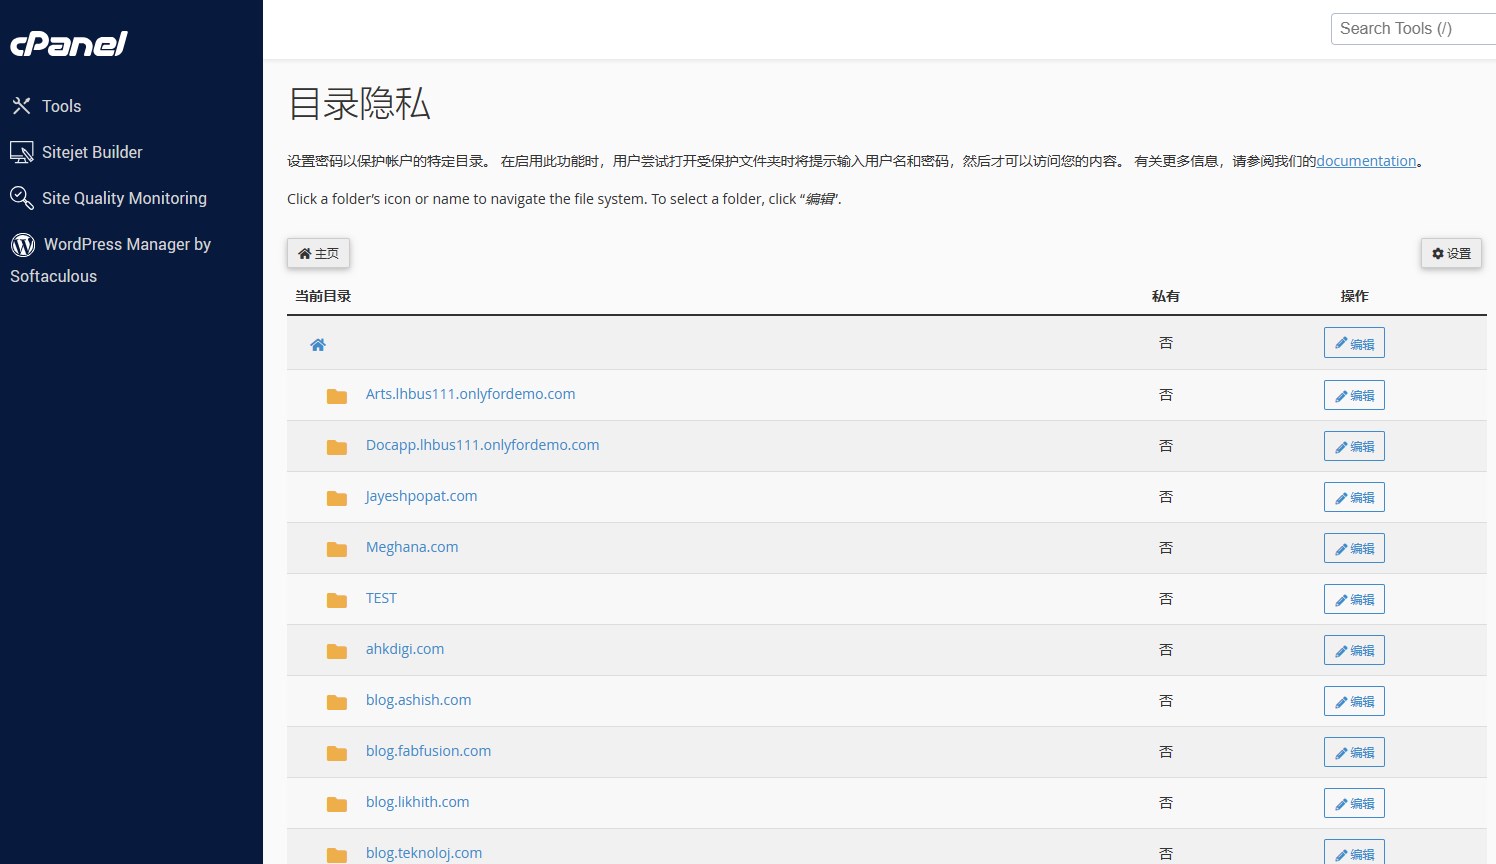Open folder icon beside blog.fabfusion.com
The width and height of the screenshot is (1496, 864).
(x=337, y=753)
